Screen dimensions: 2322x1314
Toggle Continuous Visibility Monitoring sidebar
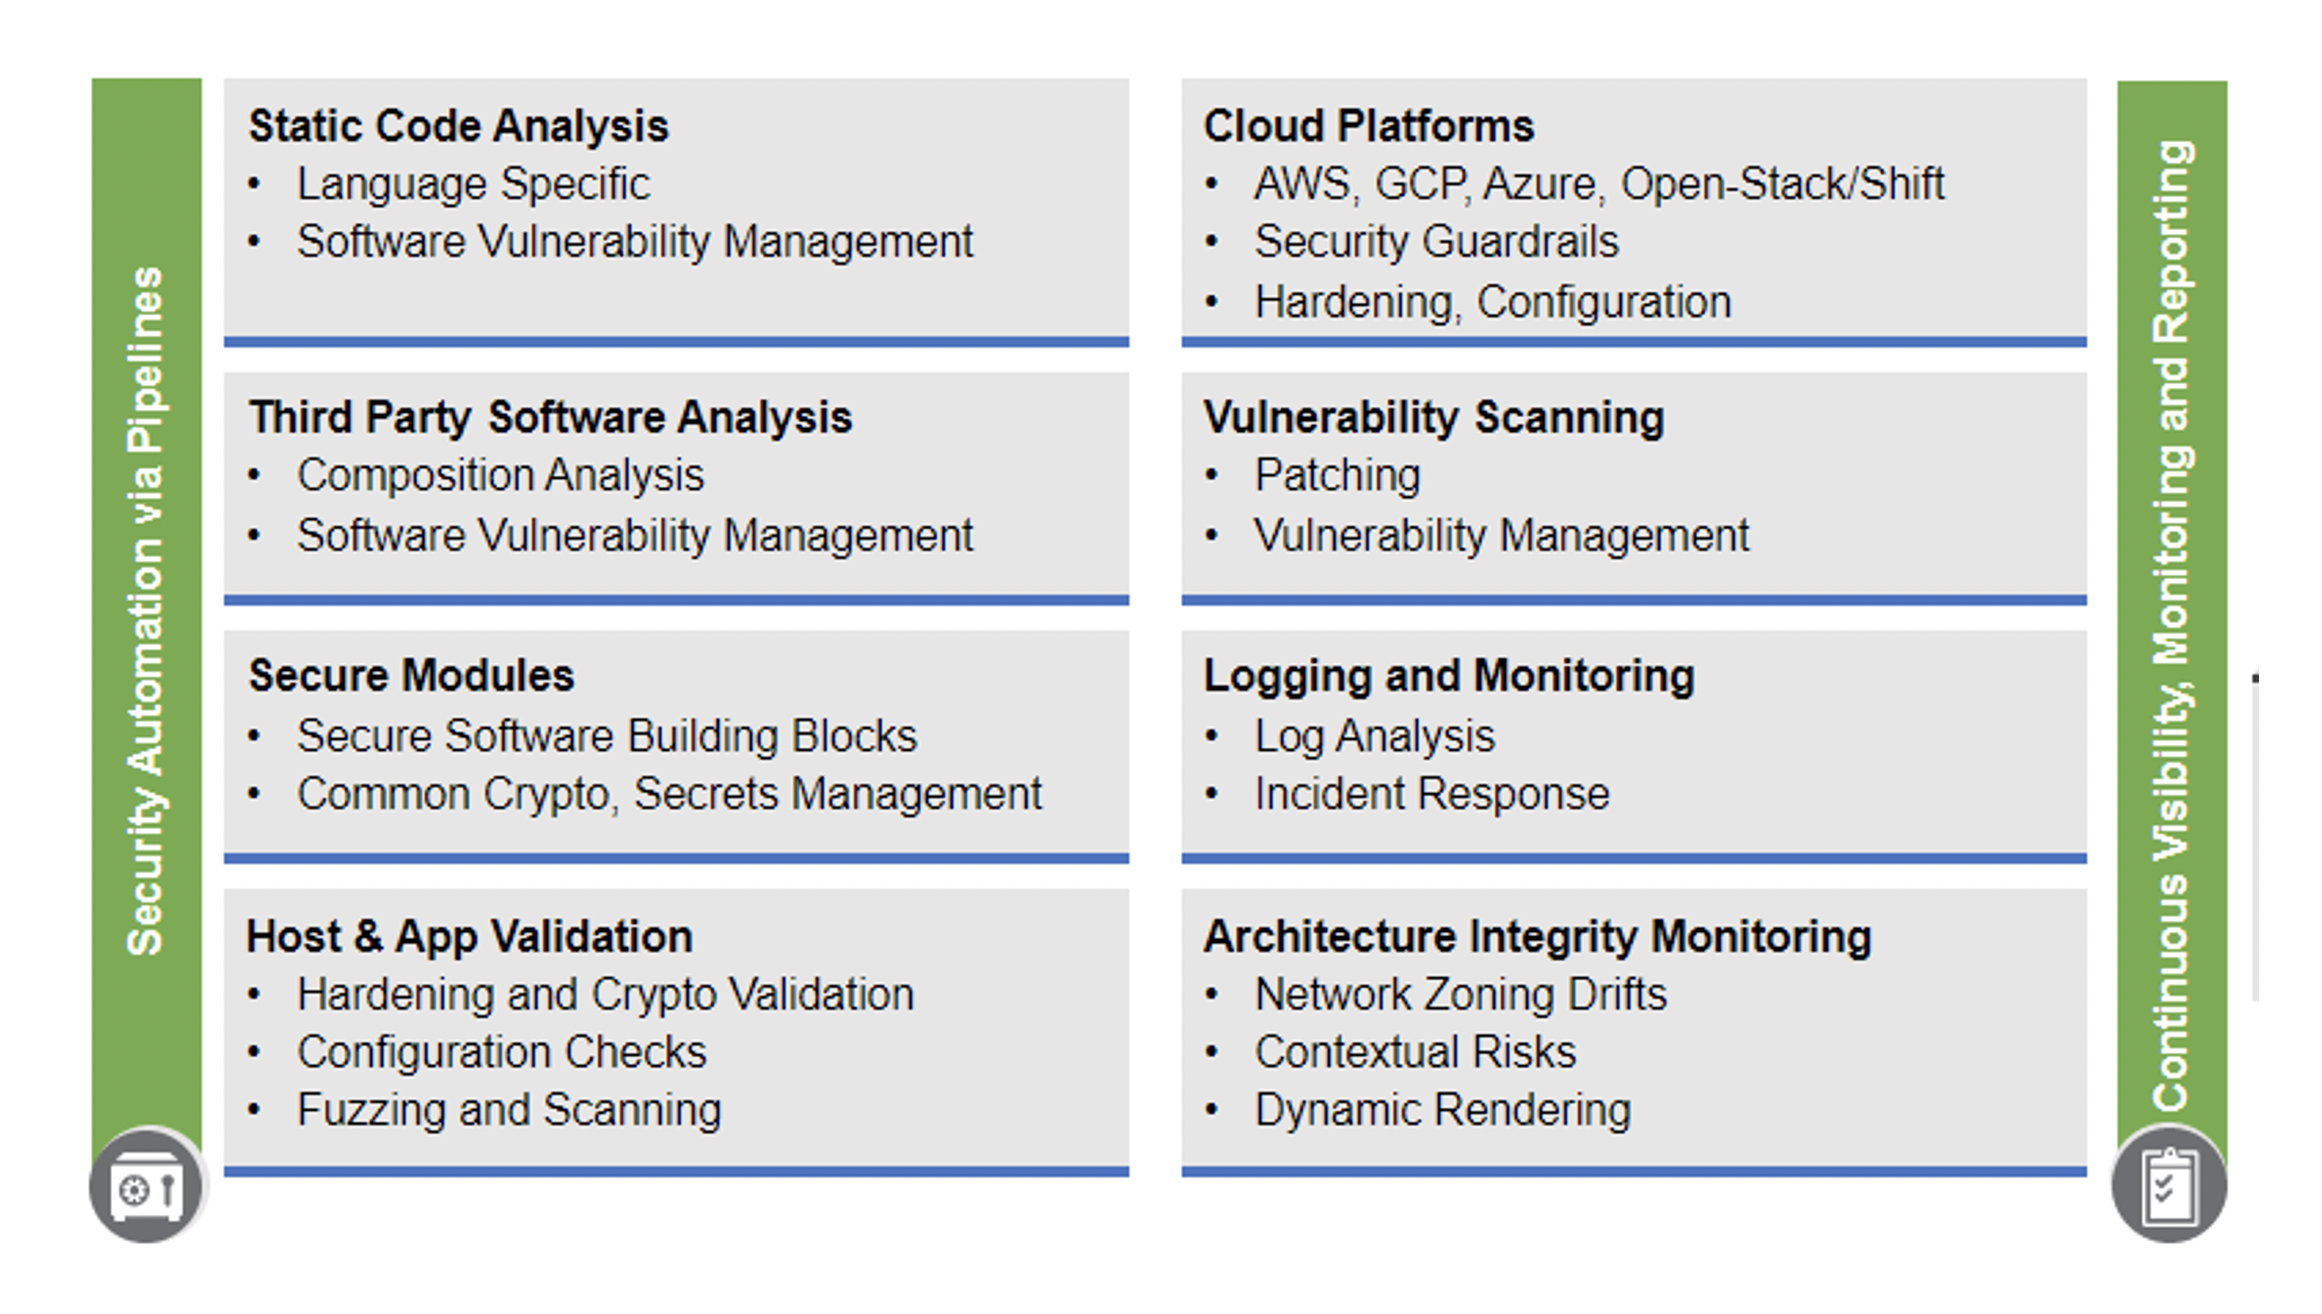(x=2247, y=638)
